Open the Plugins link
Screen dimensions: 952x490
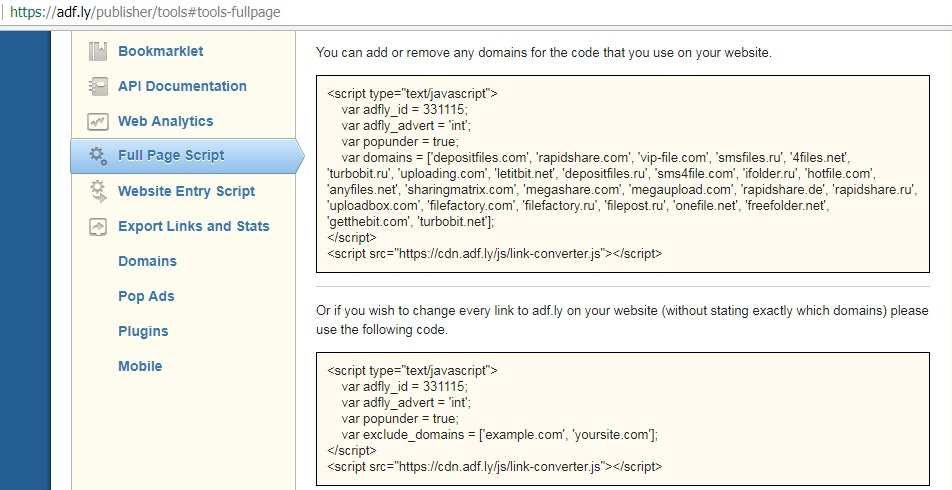[143, 332]
